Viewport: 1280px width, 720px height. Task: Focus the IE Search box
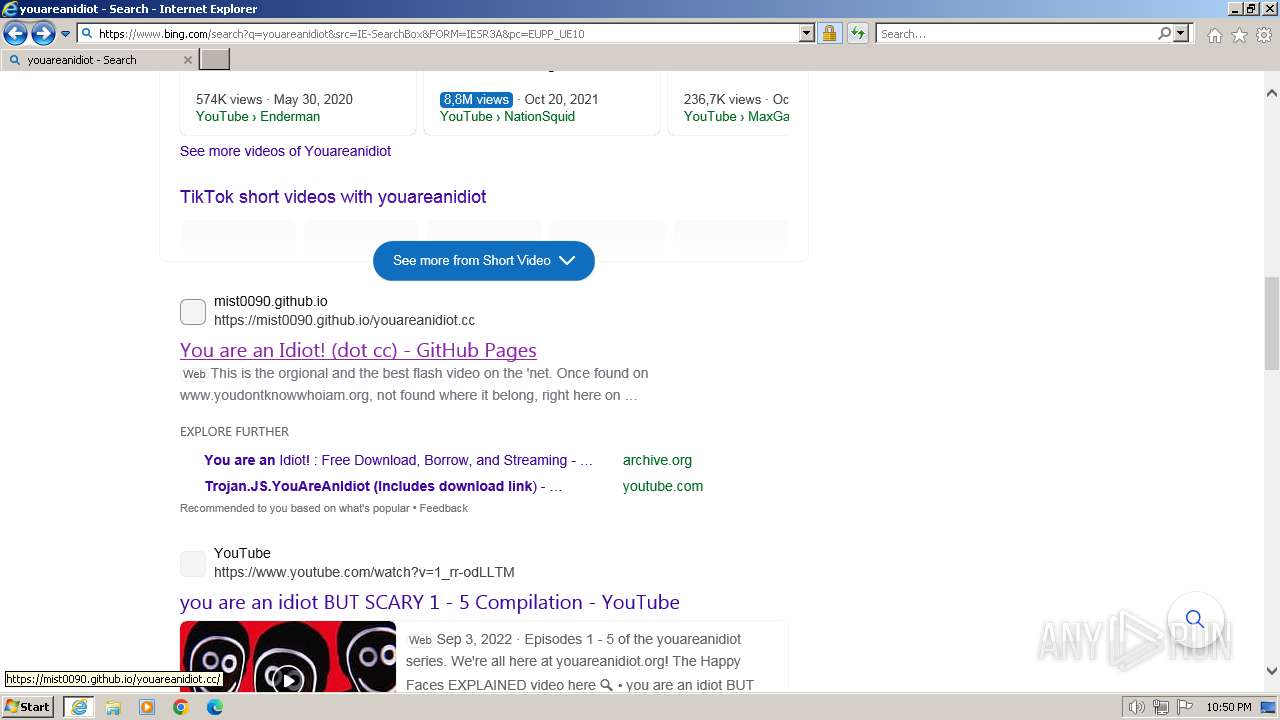click(1015, 34)
